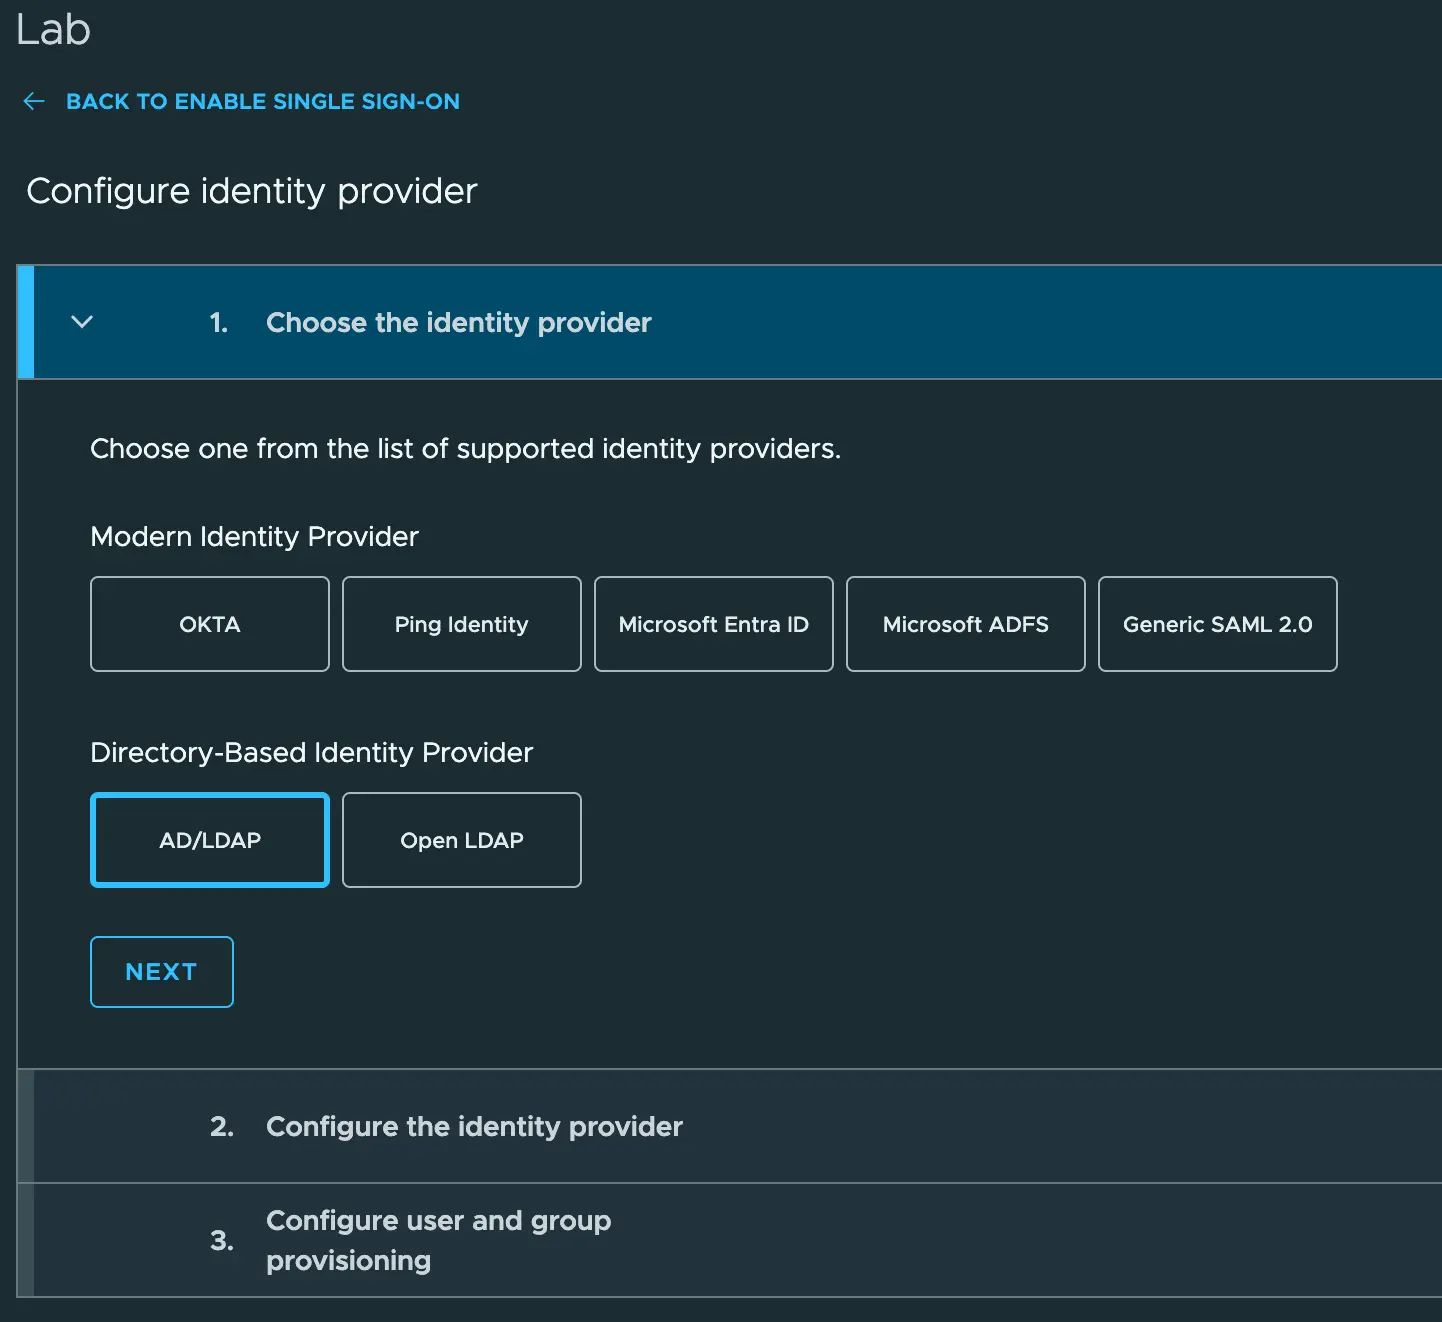The image size is (1442, 1322).
Task: Click the NEXT button
Action: (x=161, y=971)
